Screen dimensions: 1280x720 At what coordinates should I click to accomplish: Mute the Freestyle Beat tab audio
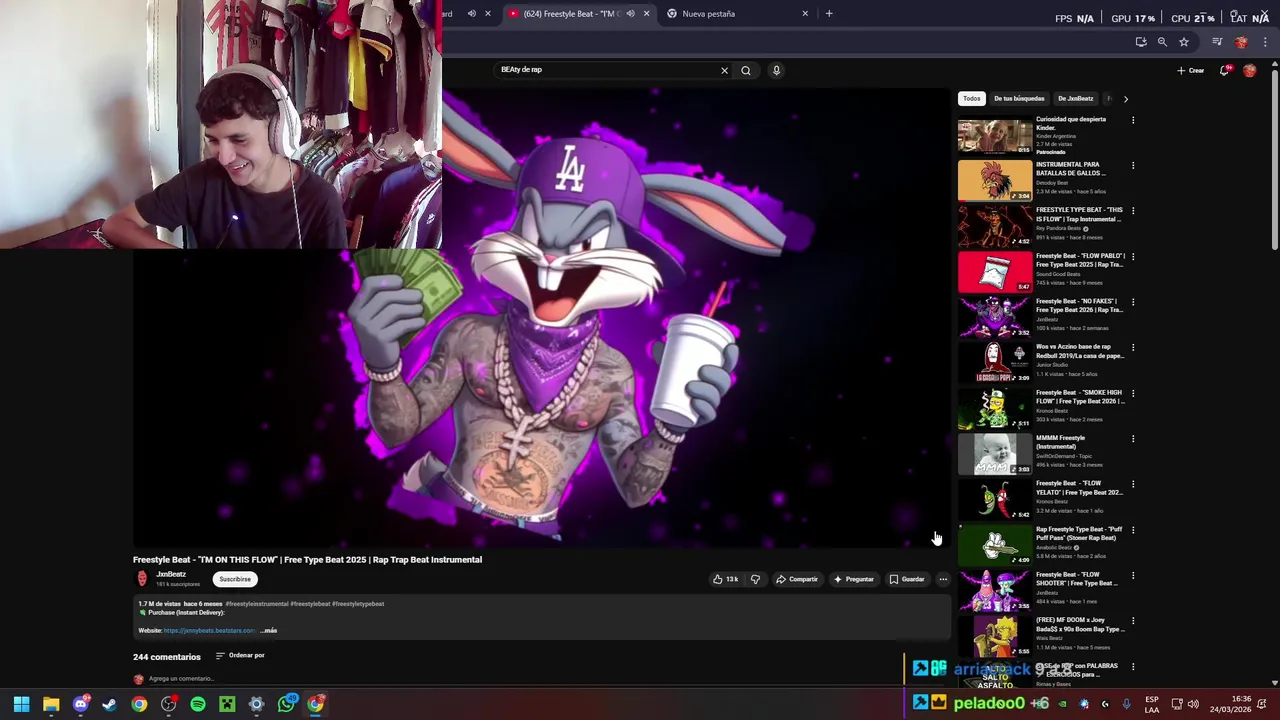point(630,14)
